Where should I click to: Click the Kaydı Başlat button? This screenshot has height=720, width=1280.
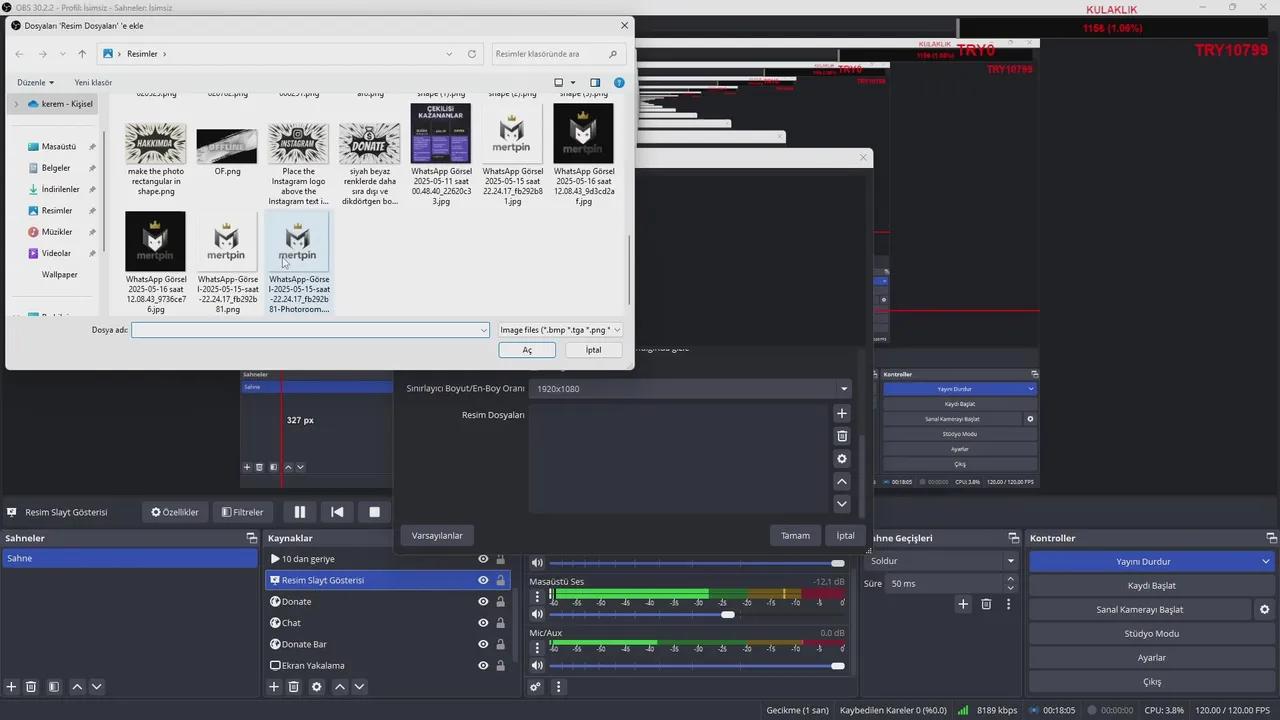tap(1152, 585)
